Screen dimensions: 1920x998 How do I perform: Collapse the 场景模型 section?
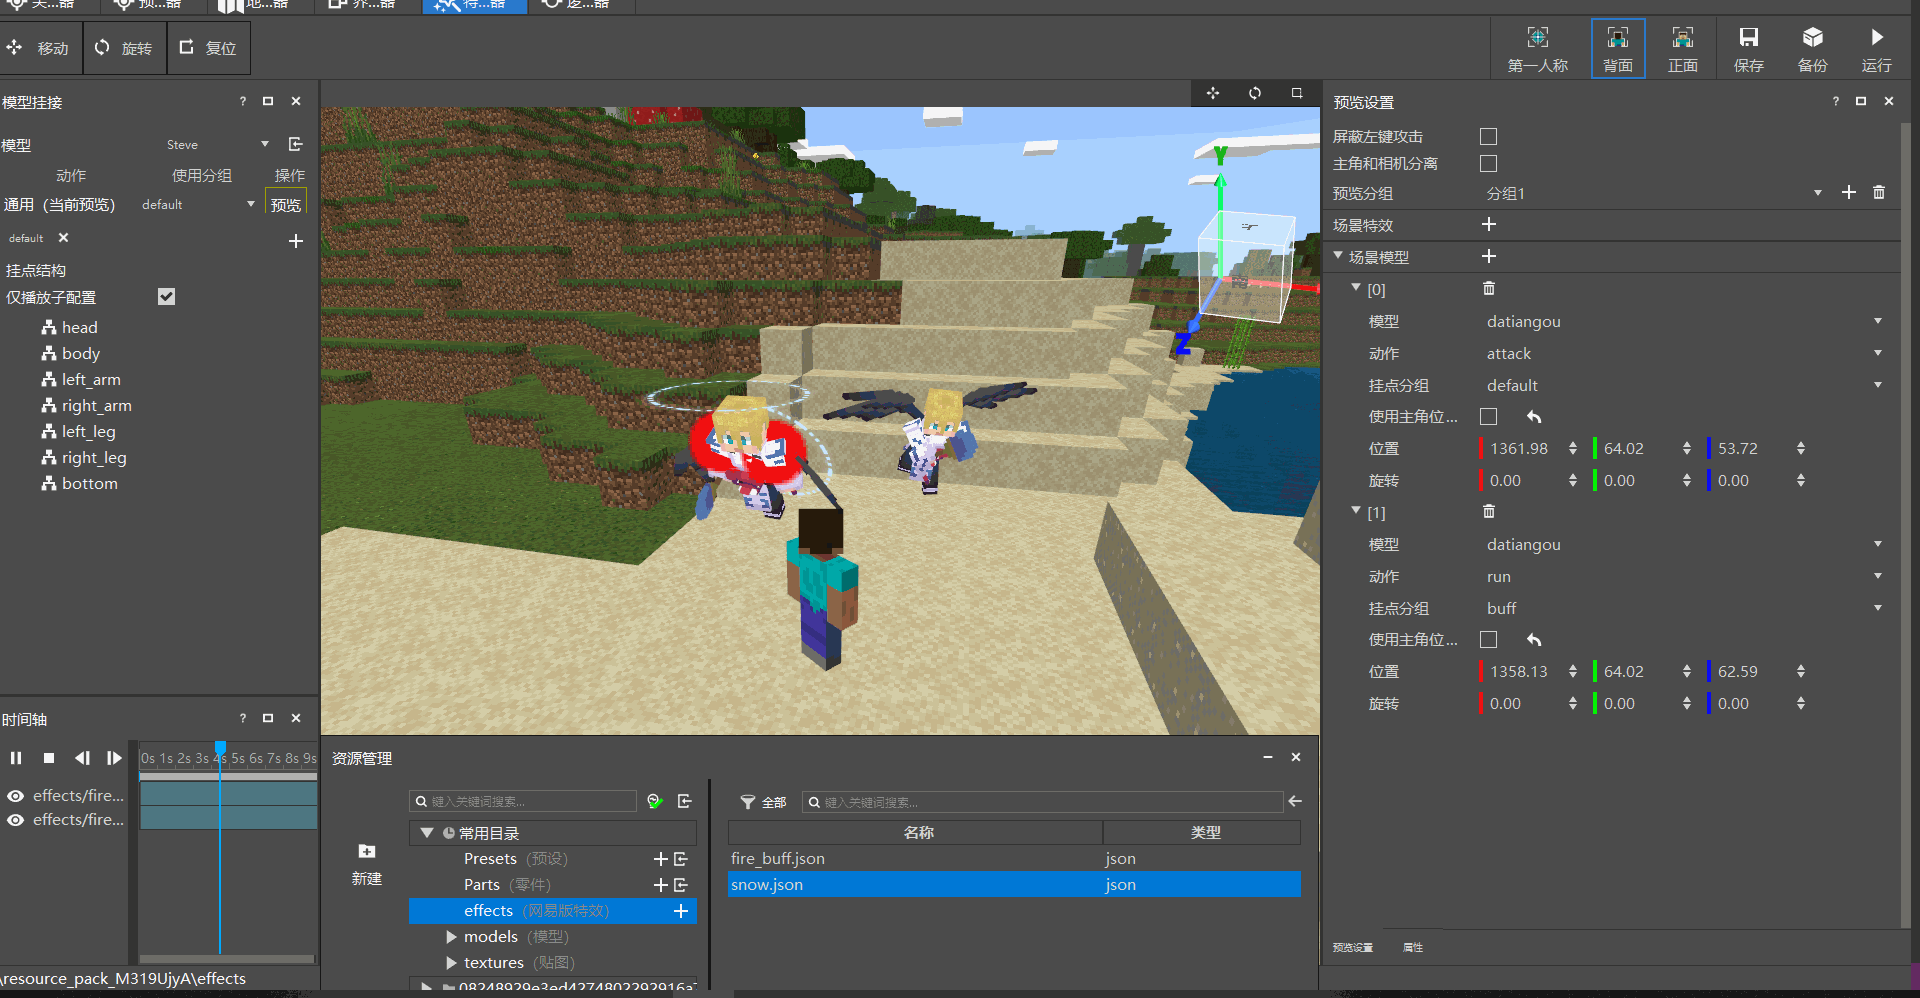click(x=1338, y=256)
